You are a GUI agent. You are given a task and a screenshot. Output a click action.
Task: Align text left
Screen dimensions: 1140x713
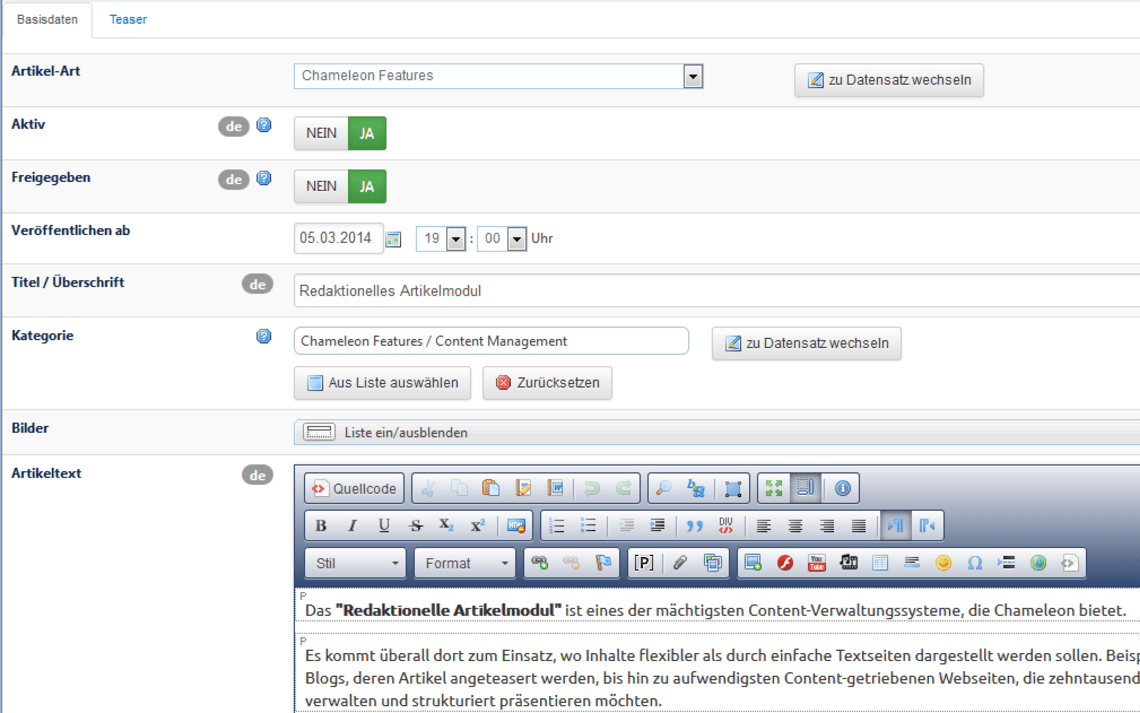763,525
